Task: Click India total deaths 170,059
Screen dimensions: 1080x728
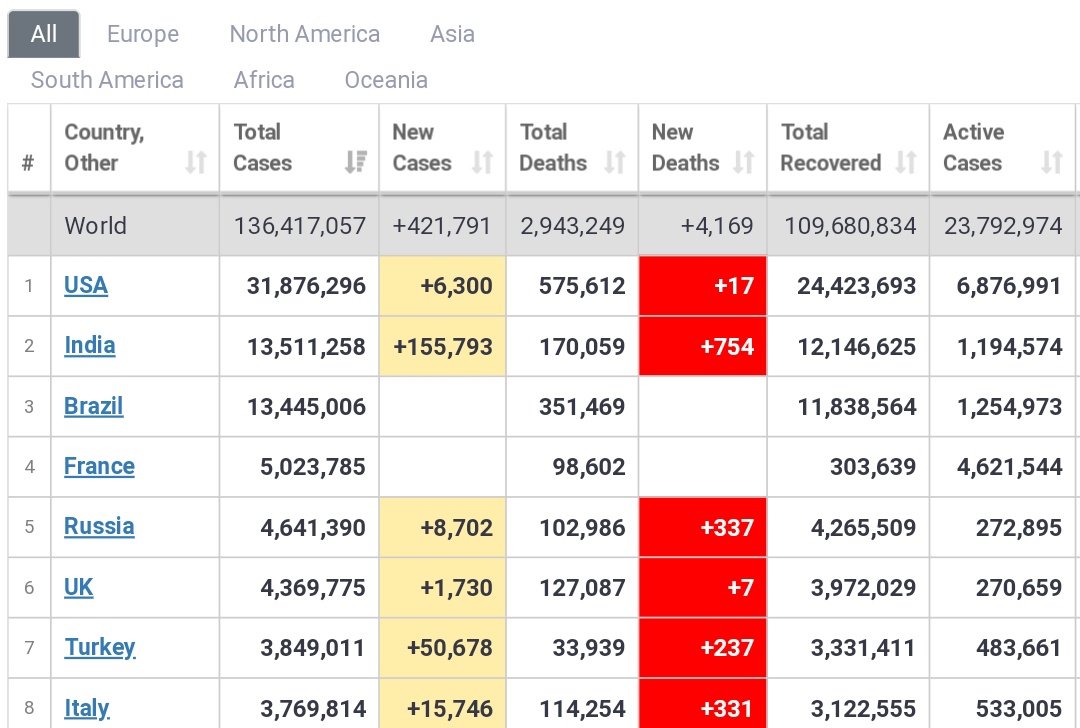Action: point(582,346)
